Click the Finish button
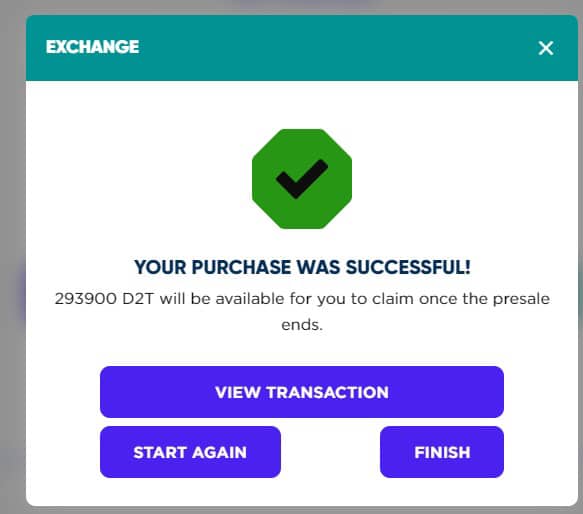This screenshot has height=514, width=583. pyautogui.click(x=442, y=452)
